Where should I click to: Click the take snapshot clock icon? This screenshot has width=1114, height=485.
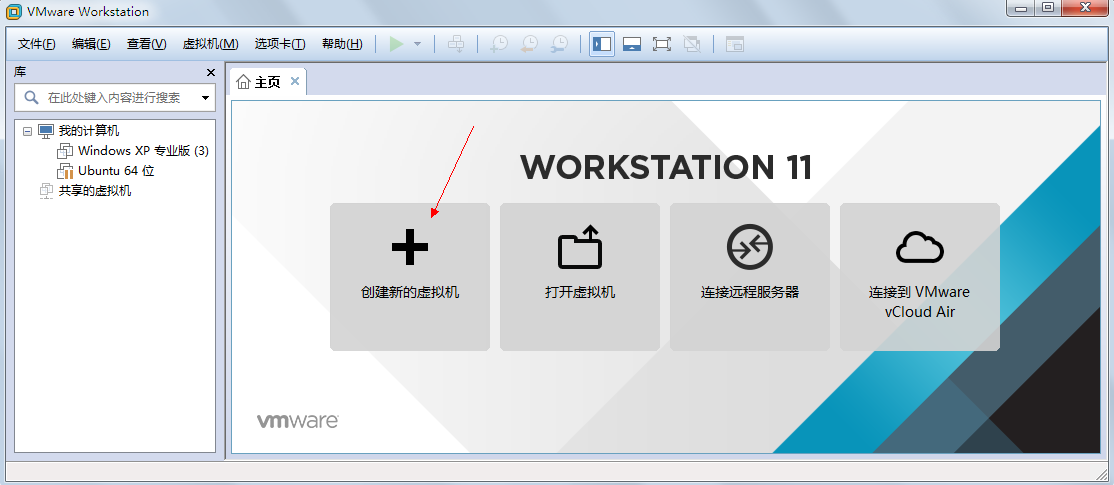499,44
